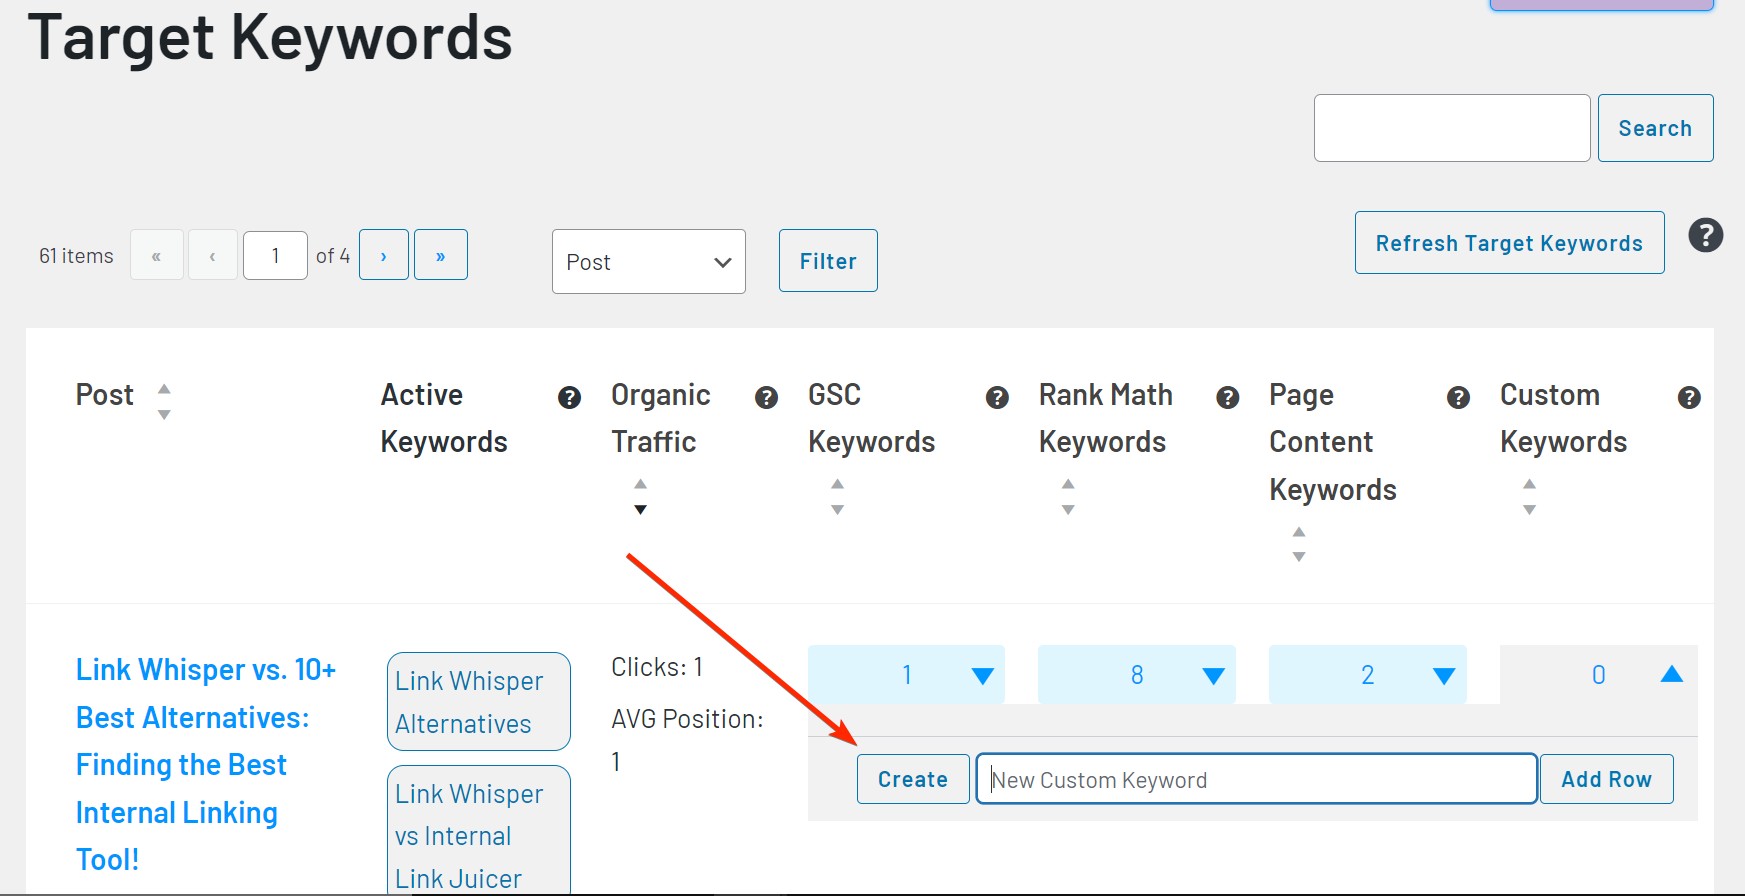The image size is (1745, 896).
Task: Expand the Rank Math keywords list
Action: click(1213, 674)
